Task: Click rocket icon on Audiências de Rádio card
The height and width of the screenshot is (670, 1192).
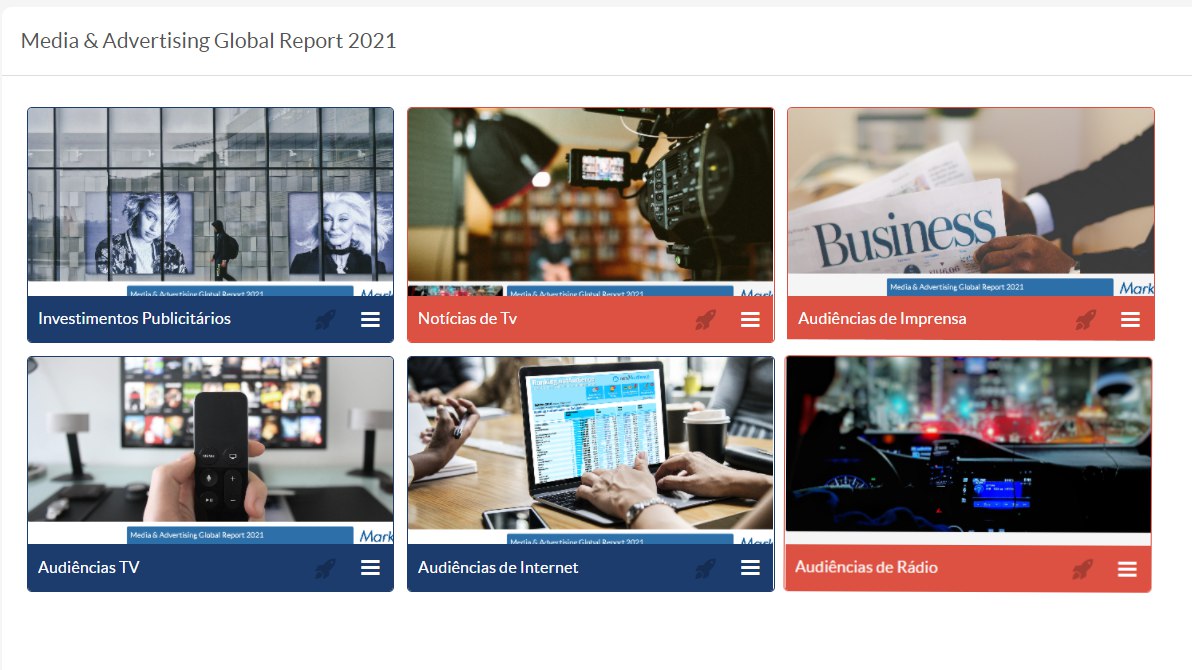Action: [x=1082, y=569]
